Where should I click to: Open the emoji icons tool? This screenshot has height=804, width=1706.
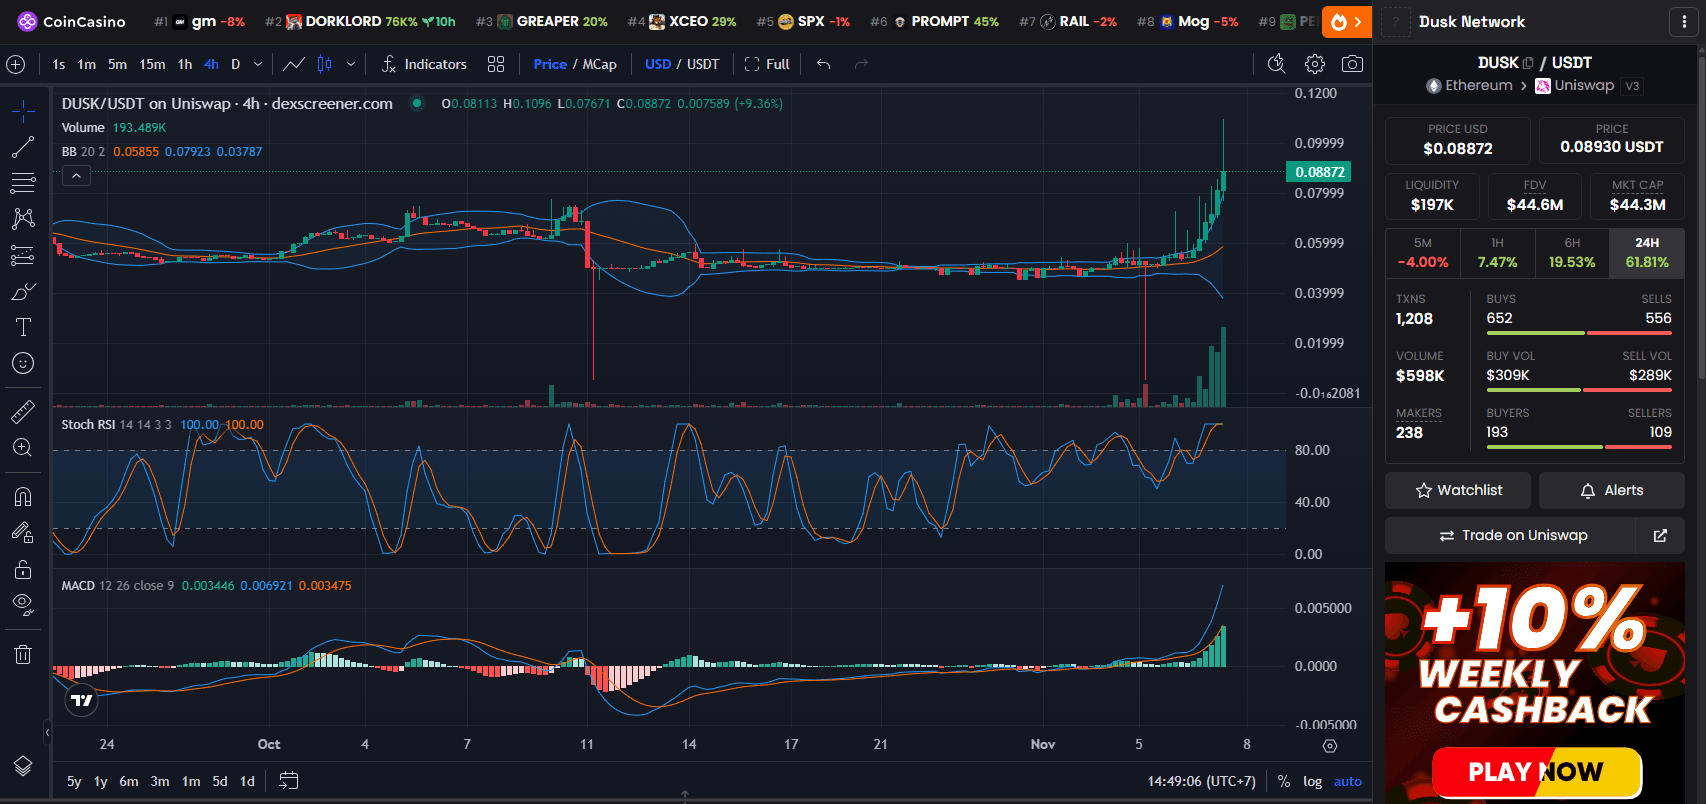point(22,363)
